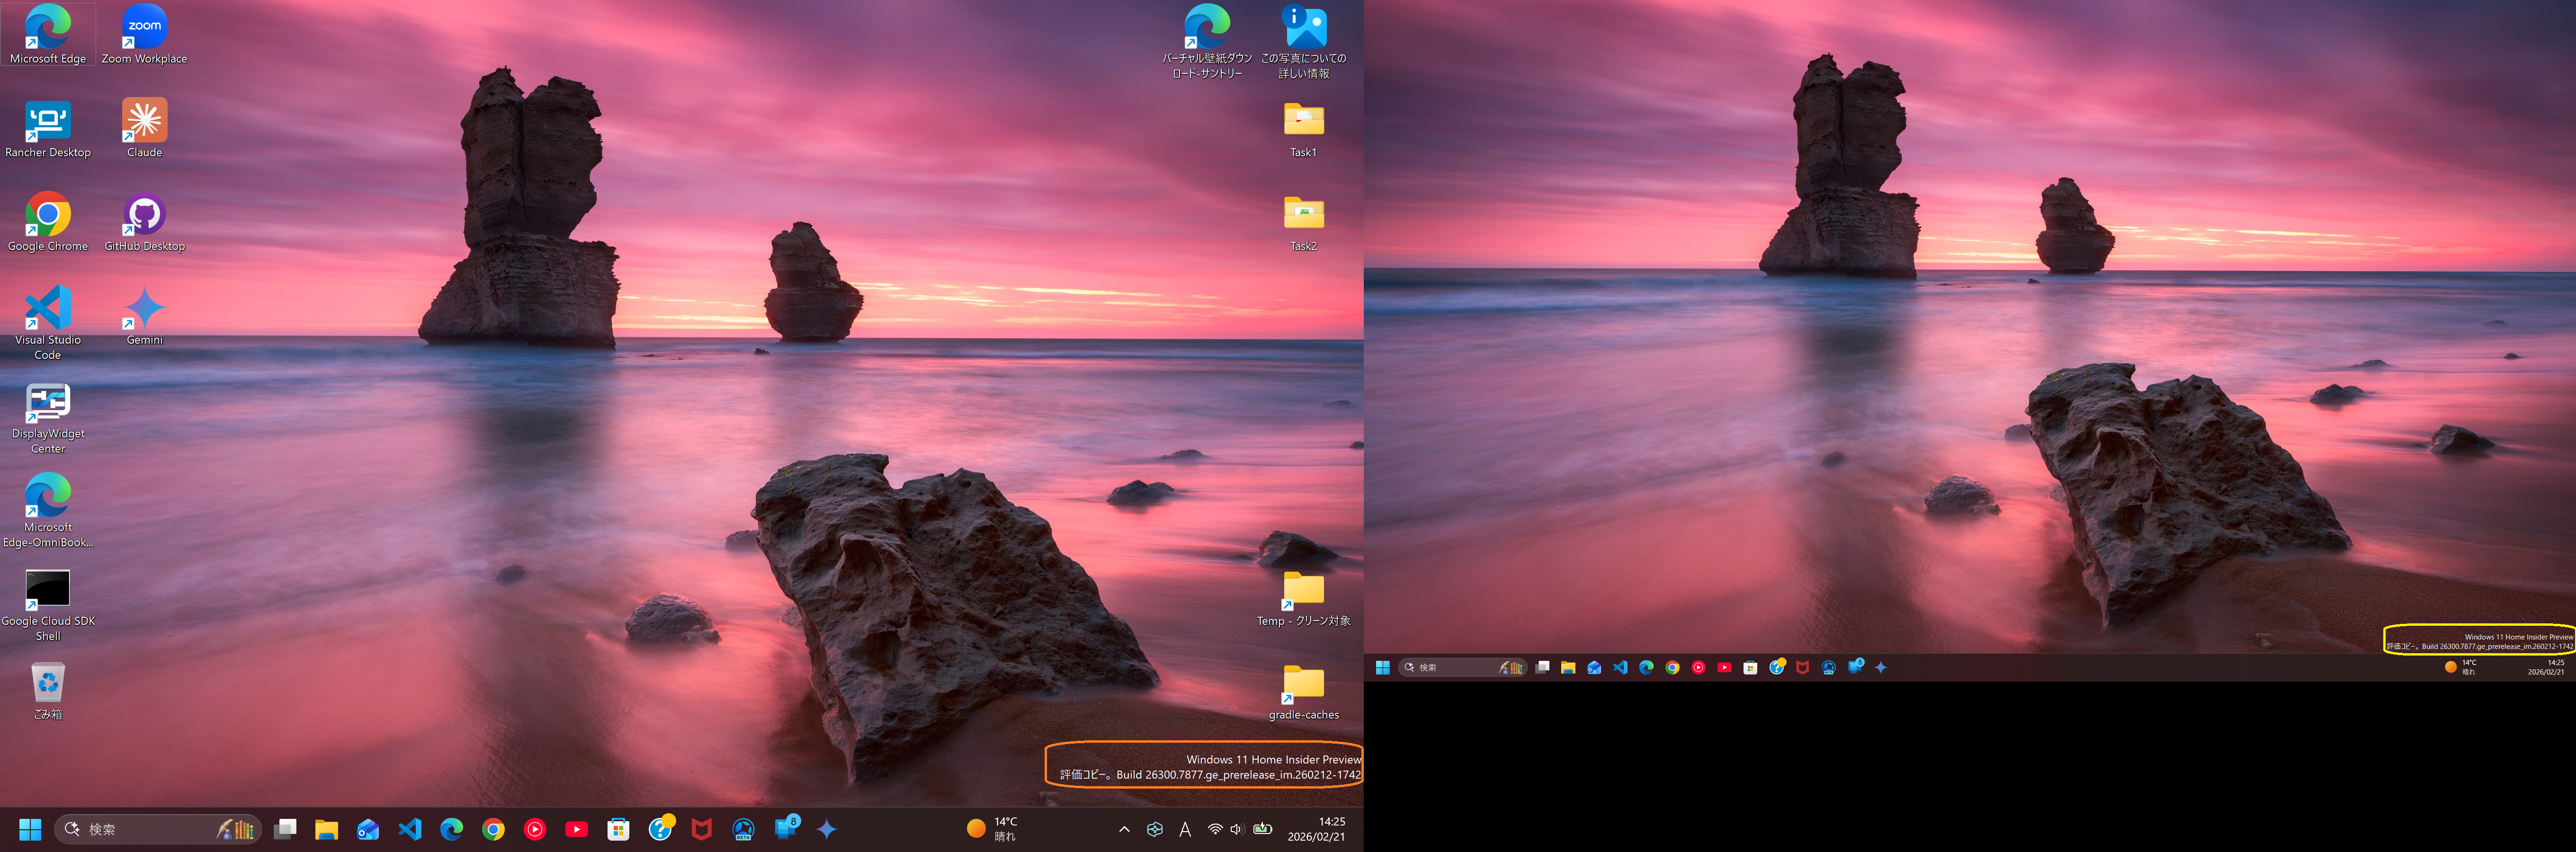Screen dimensions: 2576x852
Task: Select GitHub Desktop shortcut icon
Action: pos(144,215)
